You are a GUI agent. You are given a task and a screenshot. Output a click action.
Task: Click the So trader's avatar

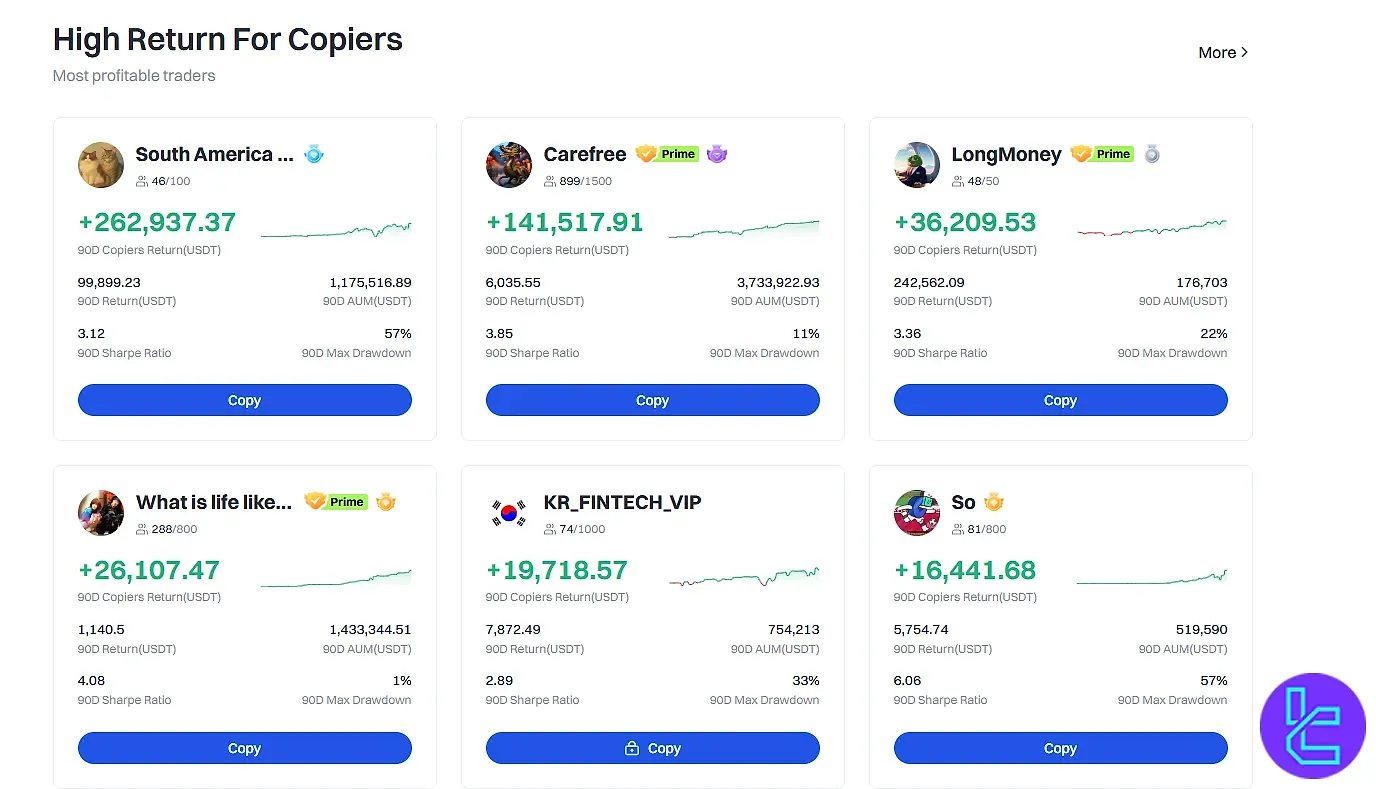click(x=917, y=513)
